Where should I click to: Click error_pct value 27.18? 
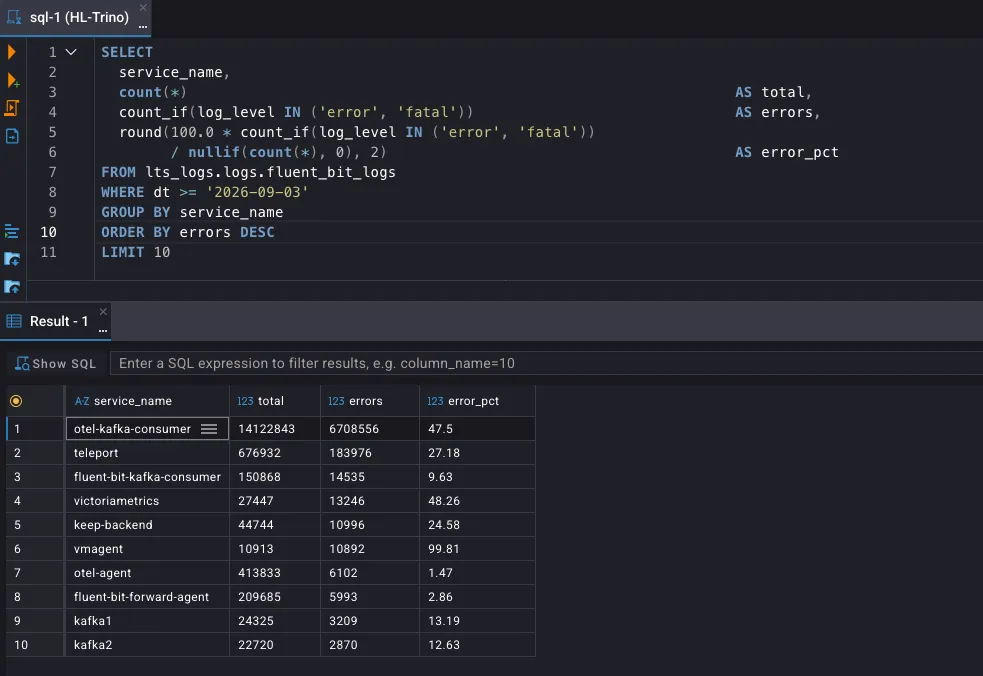pyautogui.click(x=477, y=453)
